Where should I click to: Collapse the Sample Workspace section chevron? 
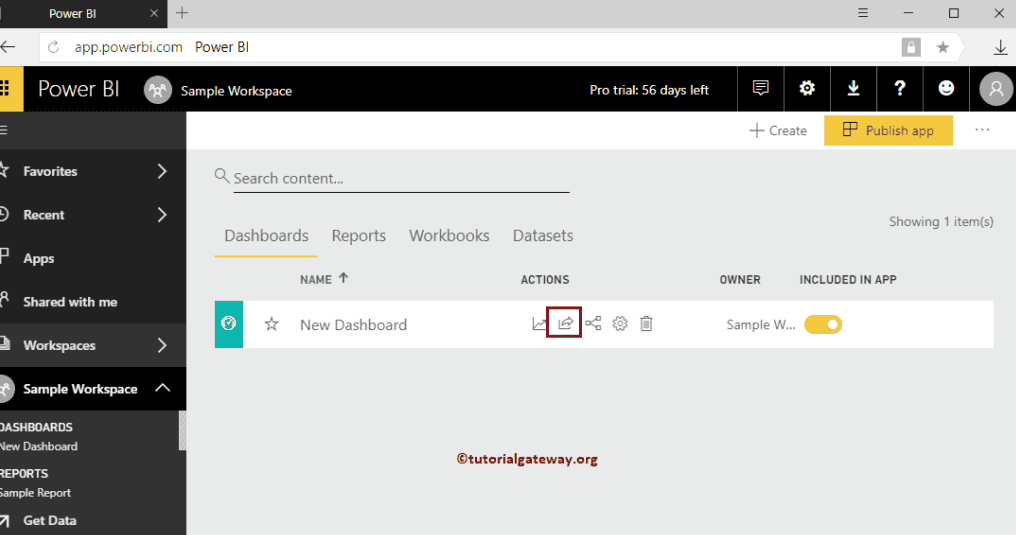[163, 388]
